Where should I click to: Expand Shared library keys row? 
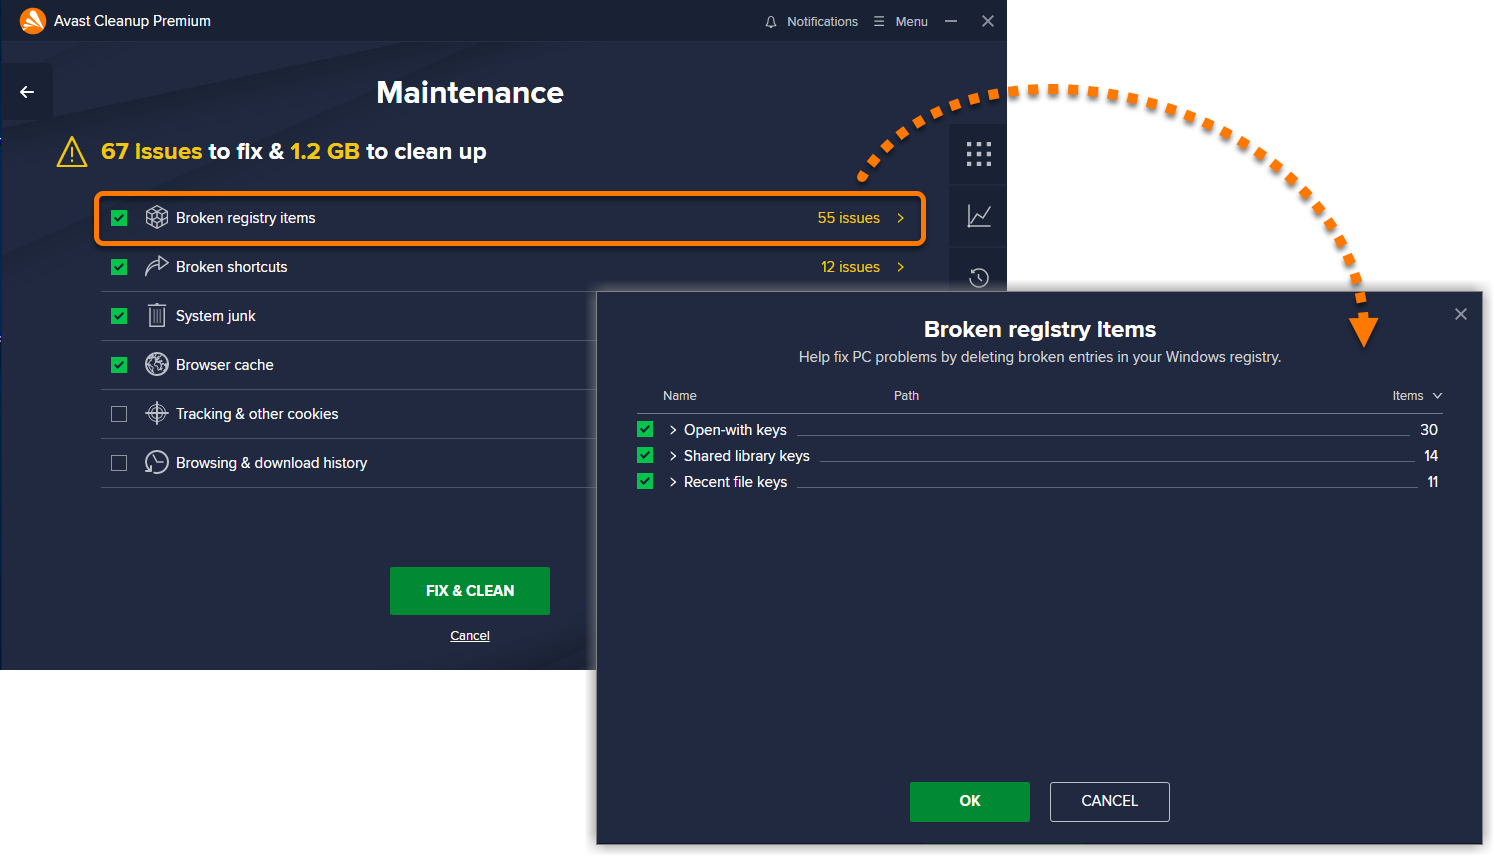(x=673, y=456)
